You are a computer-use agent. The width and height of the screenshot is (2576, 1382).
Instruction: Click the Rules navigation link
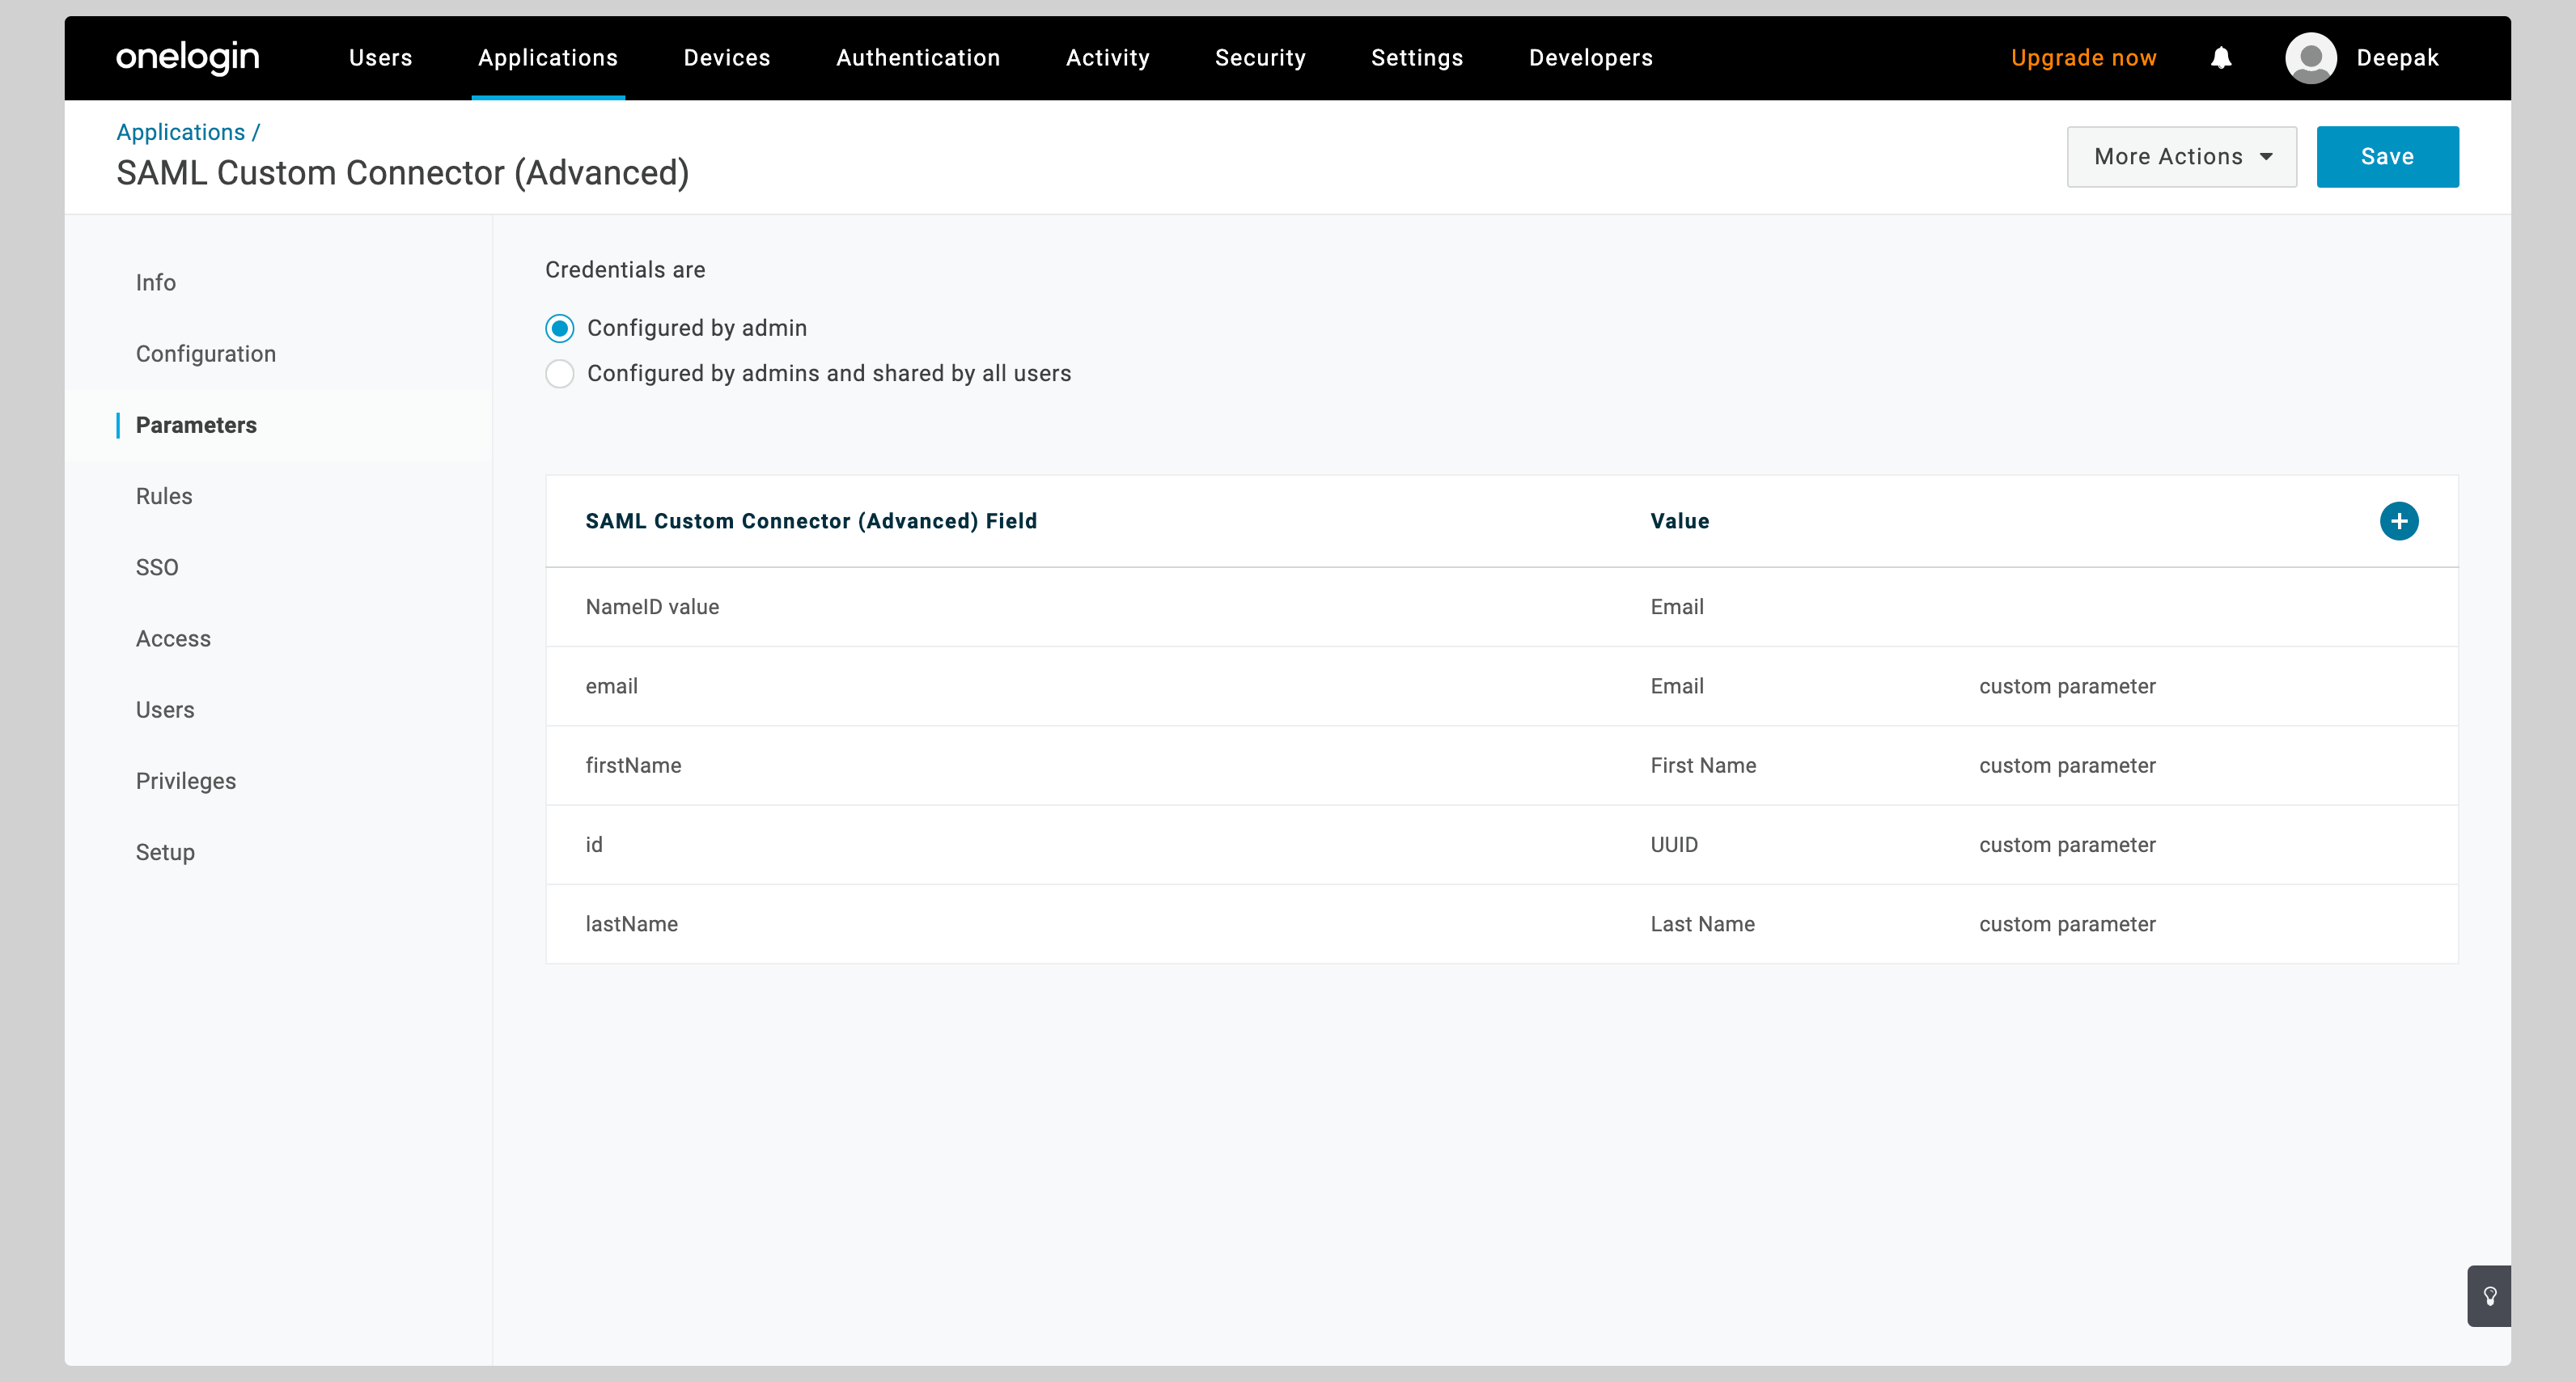165,496
